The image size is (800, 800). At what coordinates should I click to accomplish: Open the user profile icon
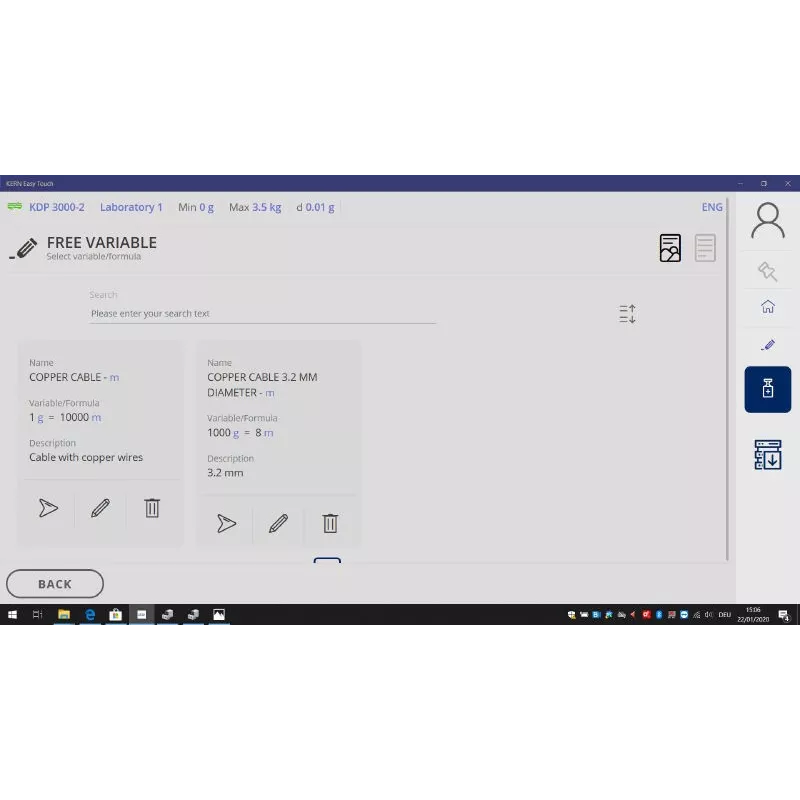767,221
